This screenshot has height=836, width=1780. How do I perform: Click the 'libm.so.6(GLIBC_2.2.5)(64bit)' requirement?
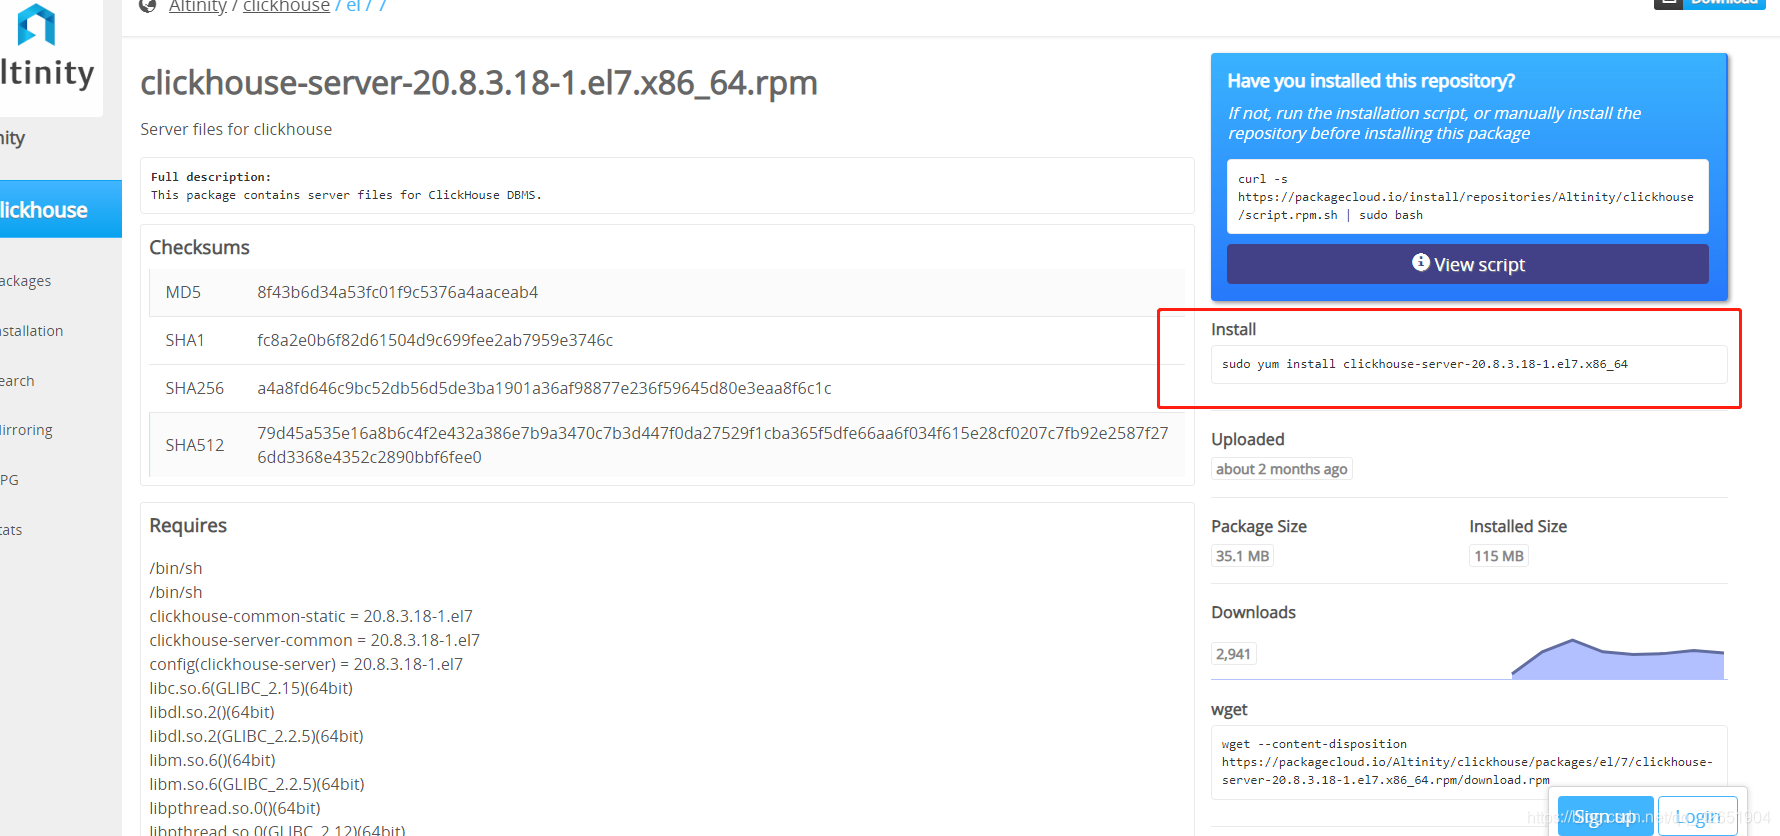[x=257, y=784]
